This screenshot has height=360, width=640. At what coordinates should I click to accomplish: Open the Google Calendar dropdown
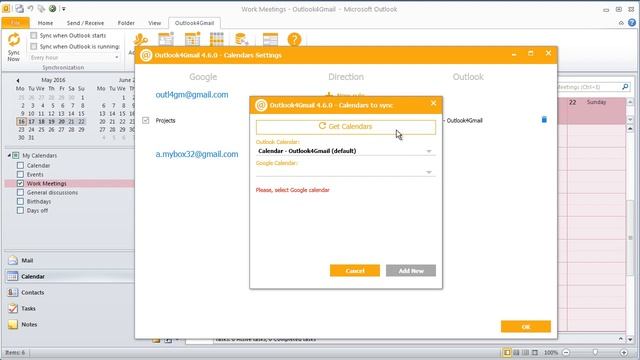tap(345, 172)
